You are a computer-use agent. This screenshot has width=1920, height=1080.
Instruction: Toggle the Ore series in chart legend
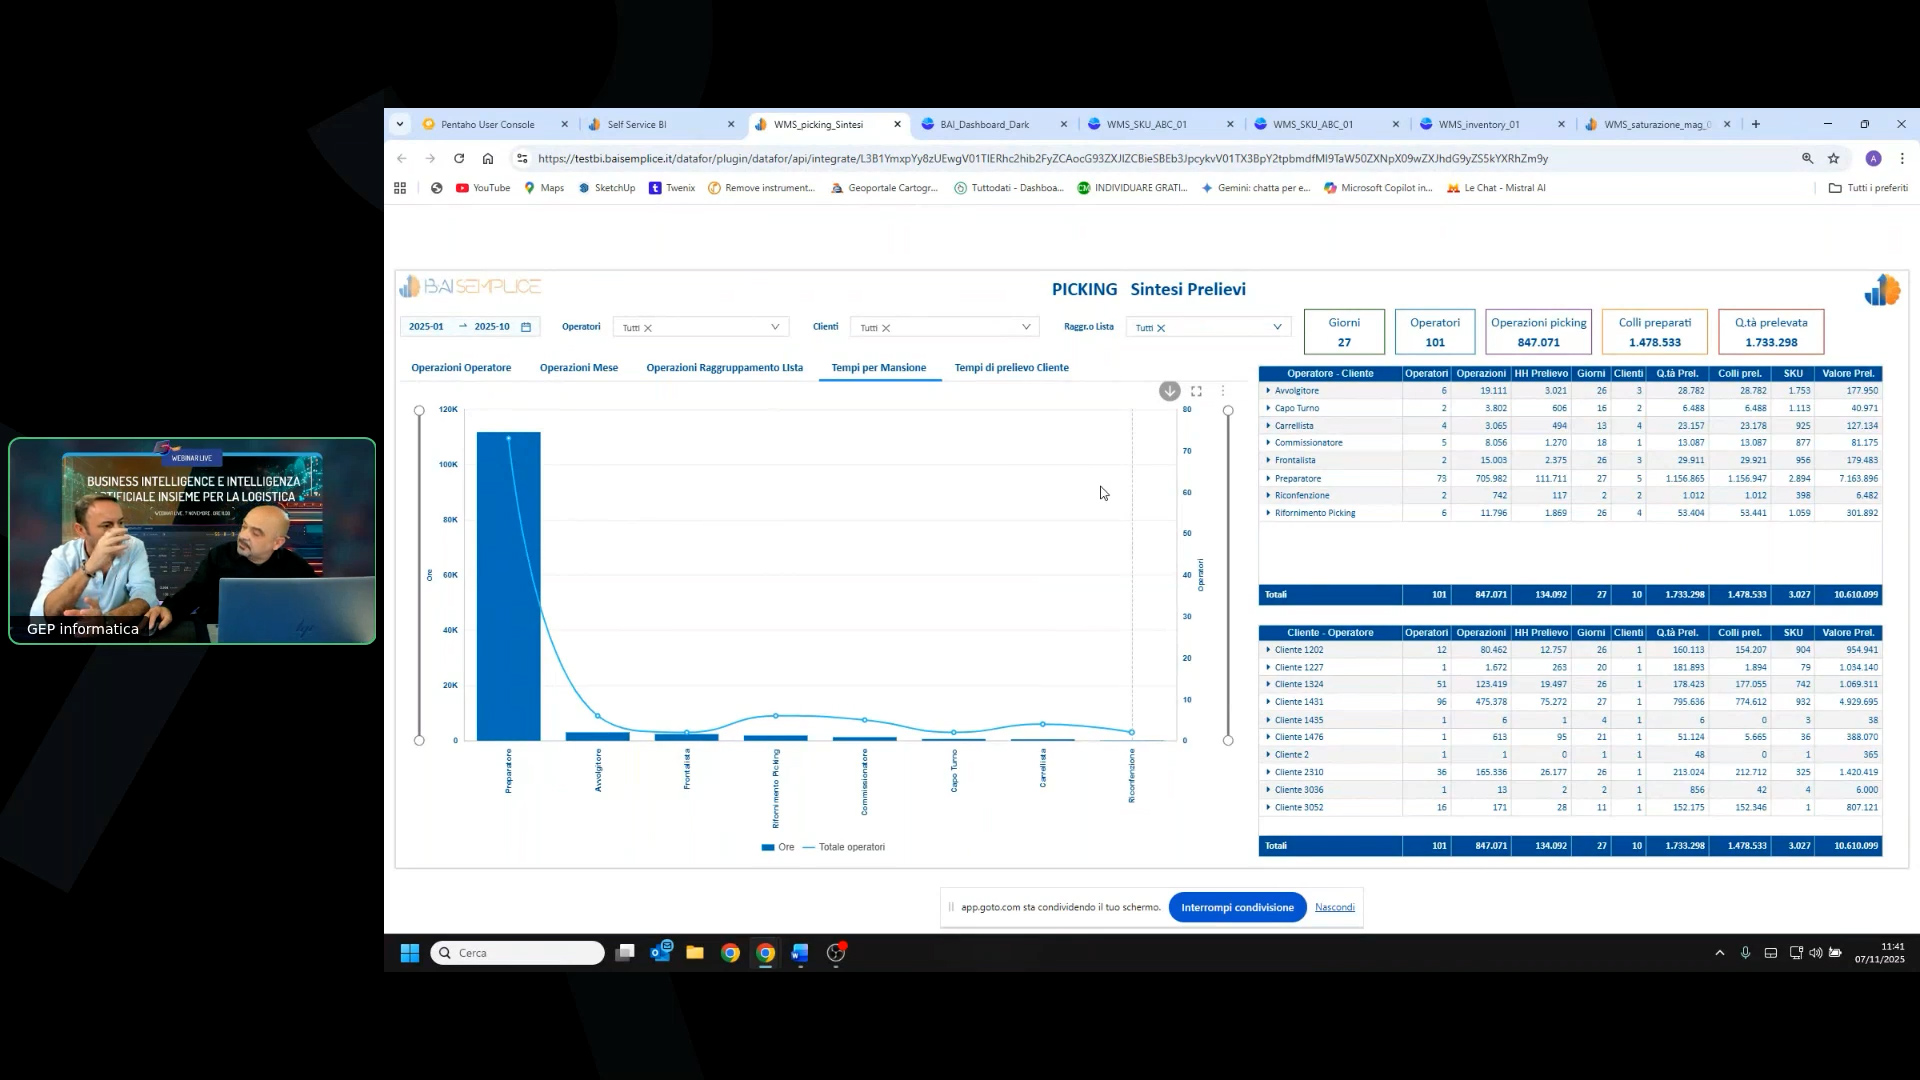[777, 847]
